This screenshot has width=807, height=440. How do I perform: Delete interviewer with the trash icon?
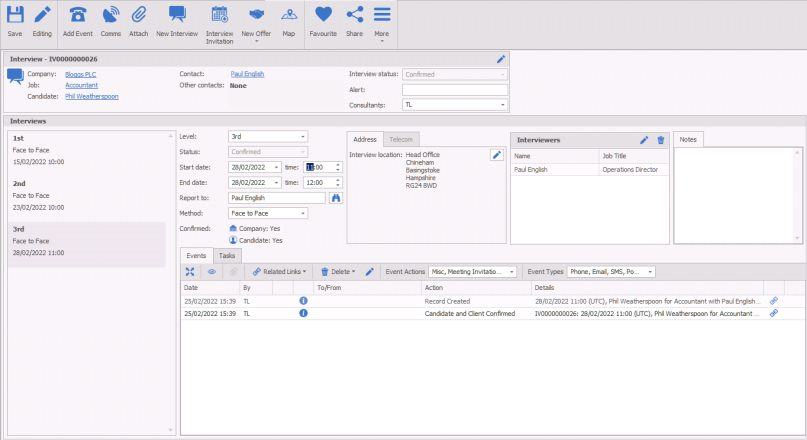click(x=660, y=140)
